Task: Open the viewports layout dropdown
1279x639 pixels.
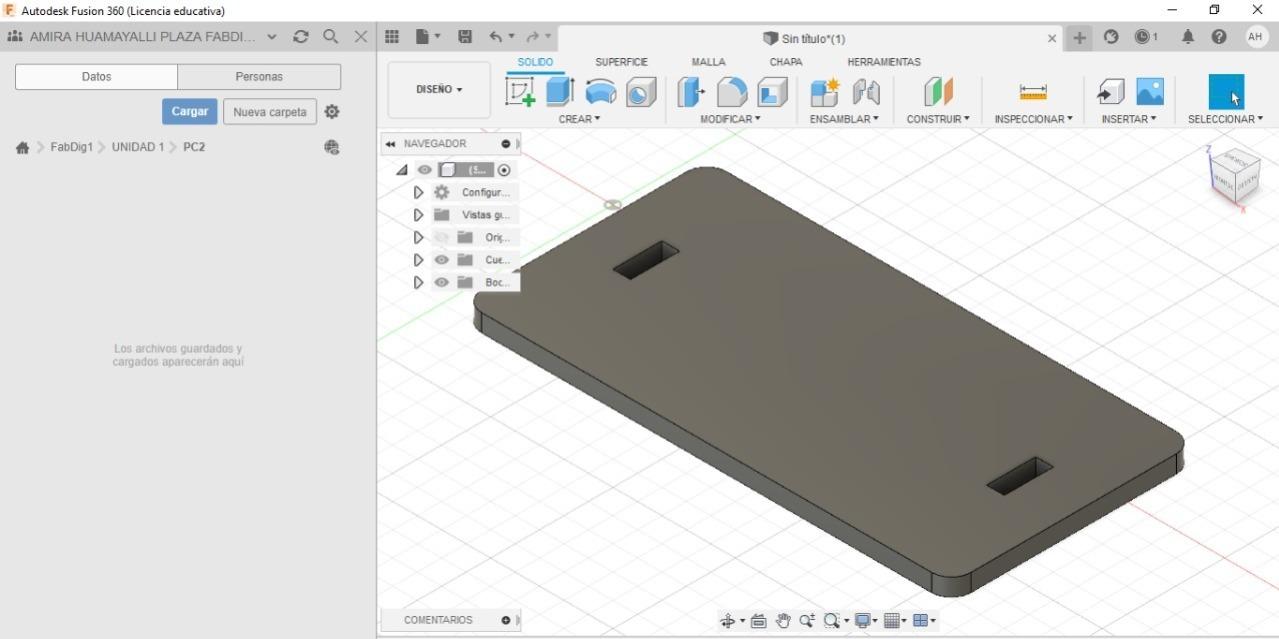Action: click(x=924, y=621)
